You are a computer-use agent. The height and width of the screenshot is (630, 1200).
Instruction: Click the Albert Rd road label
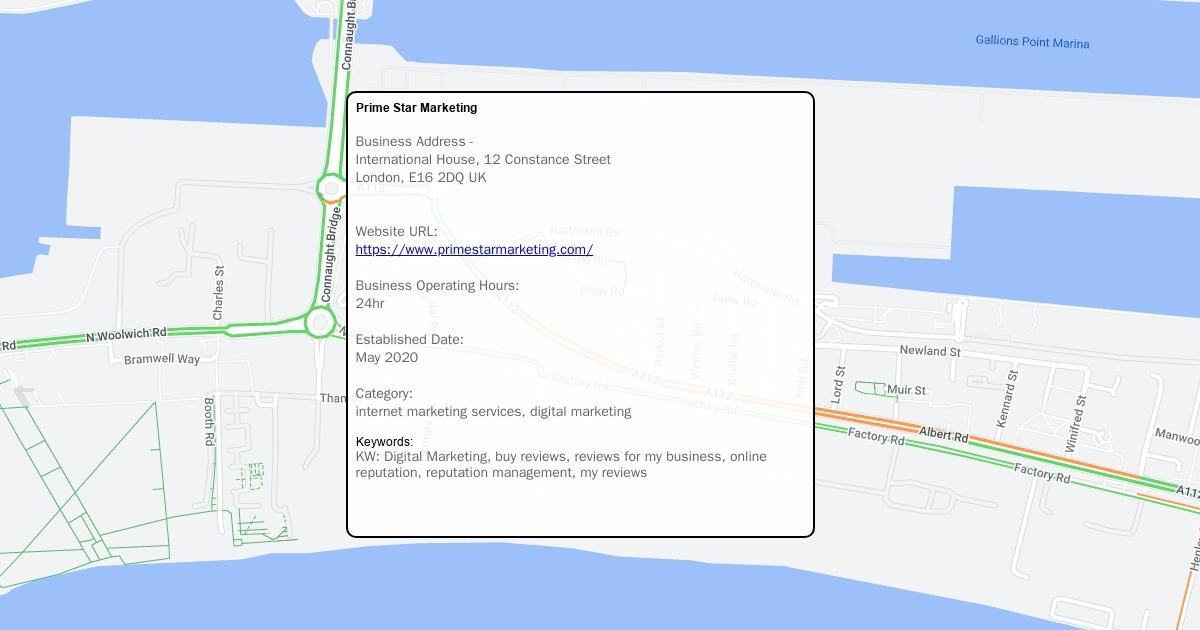click(x=945, y=437)
